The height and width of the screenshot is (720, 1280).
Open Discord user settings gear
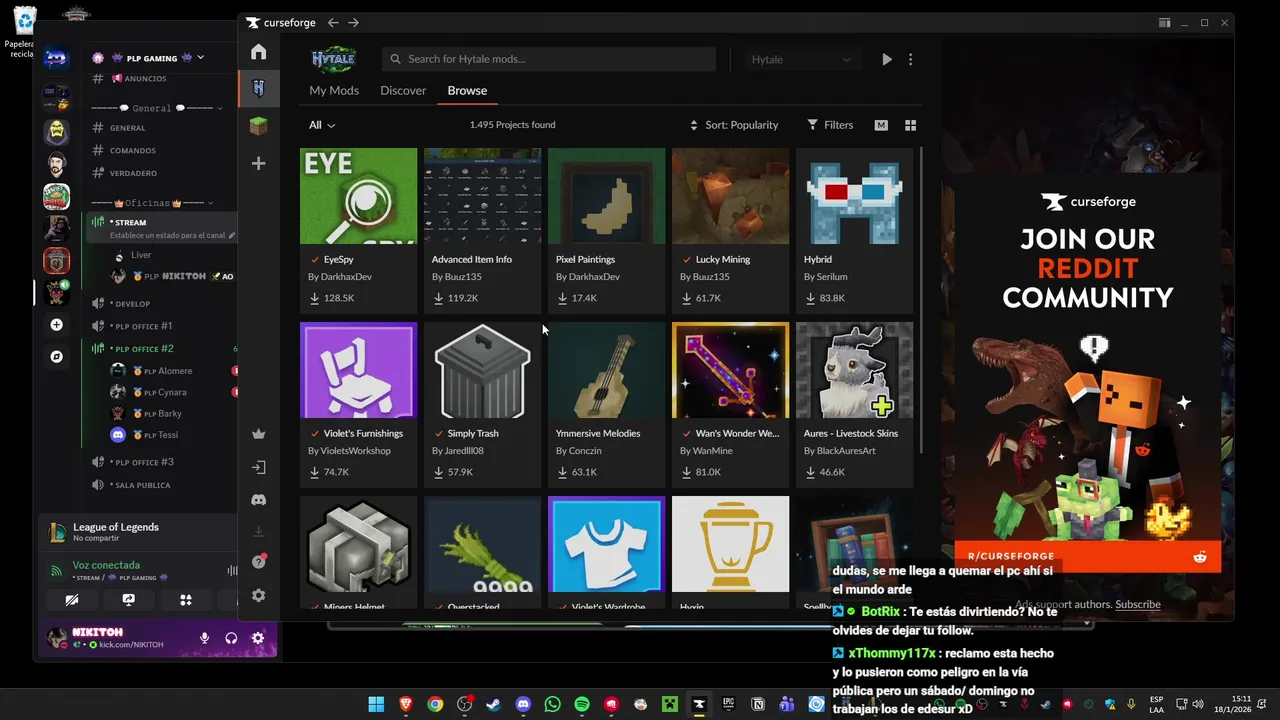[258, 638]
